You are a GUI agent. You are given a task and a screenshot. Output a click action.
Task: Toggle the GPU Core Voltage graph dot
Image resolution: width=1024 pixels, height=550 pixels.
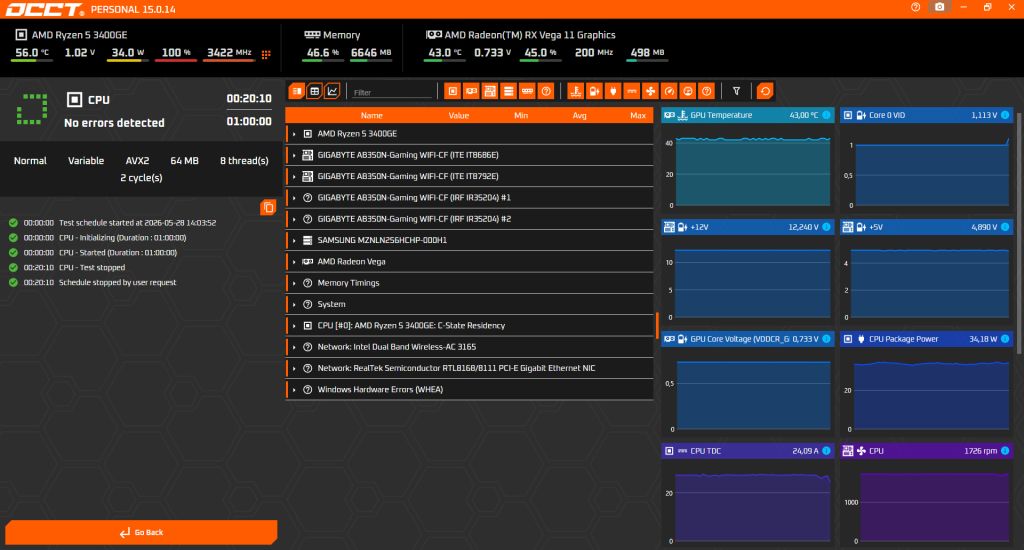[x=826, y=338]
